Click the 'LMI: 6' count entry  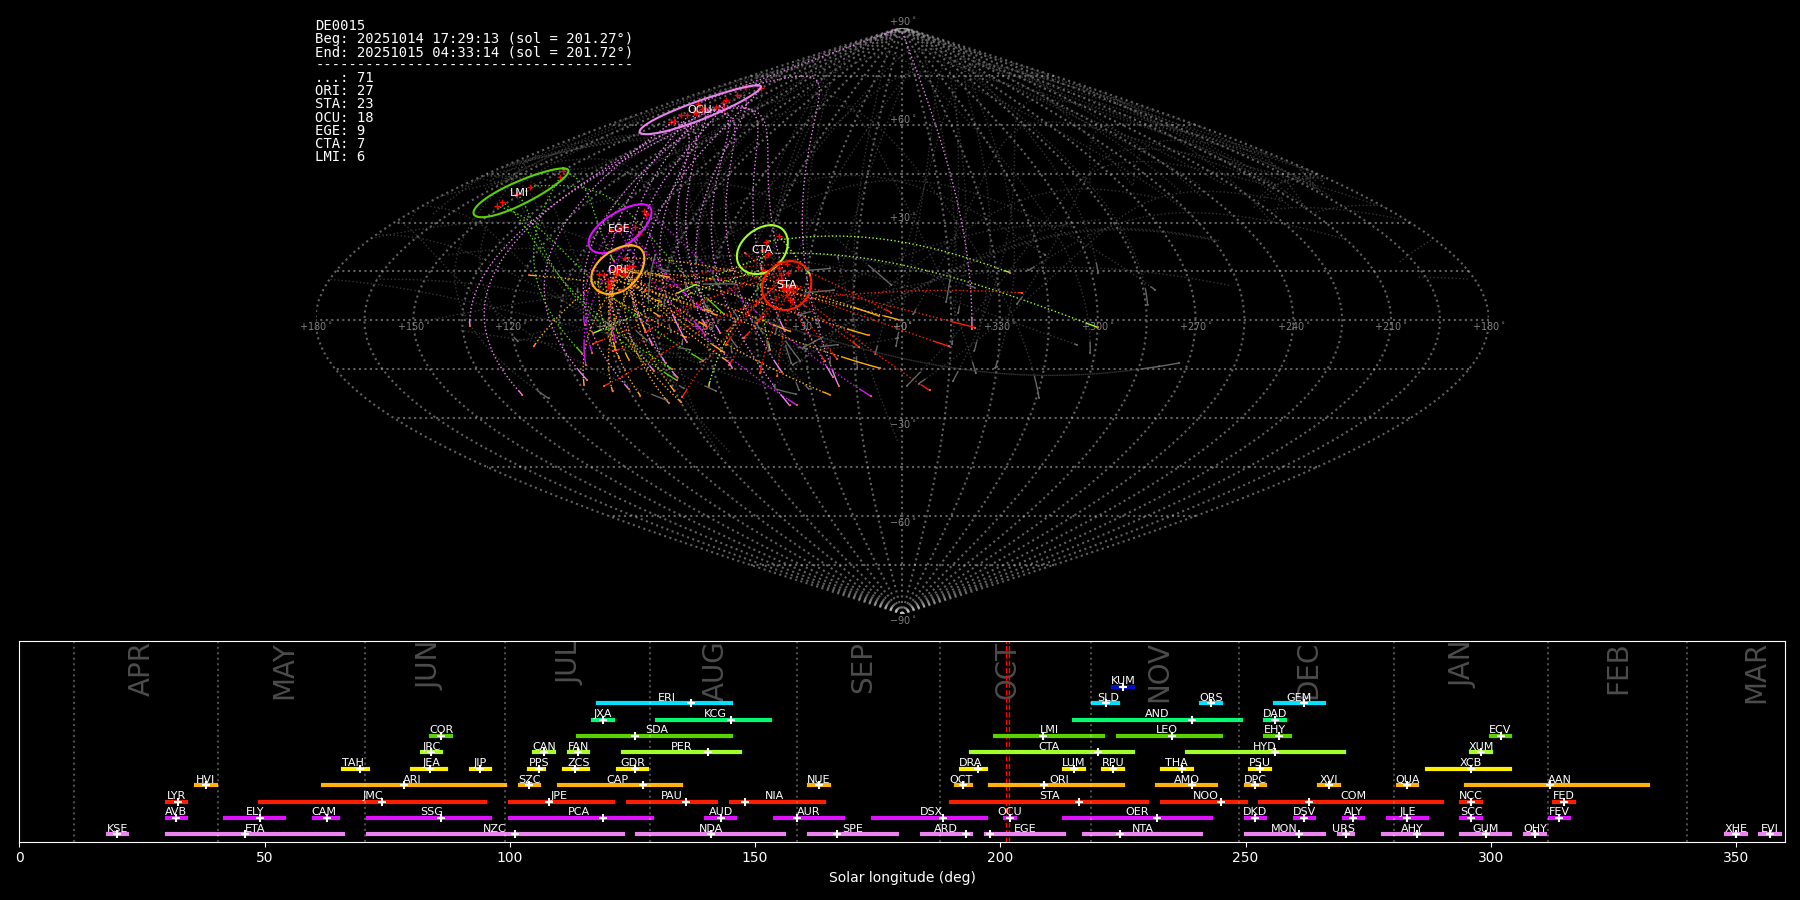coord(340,157)
